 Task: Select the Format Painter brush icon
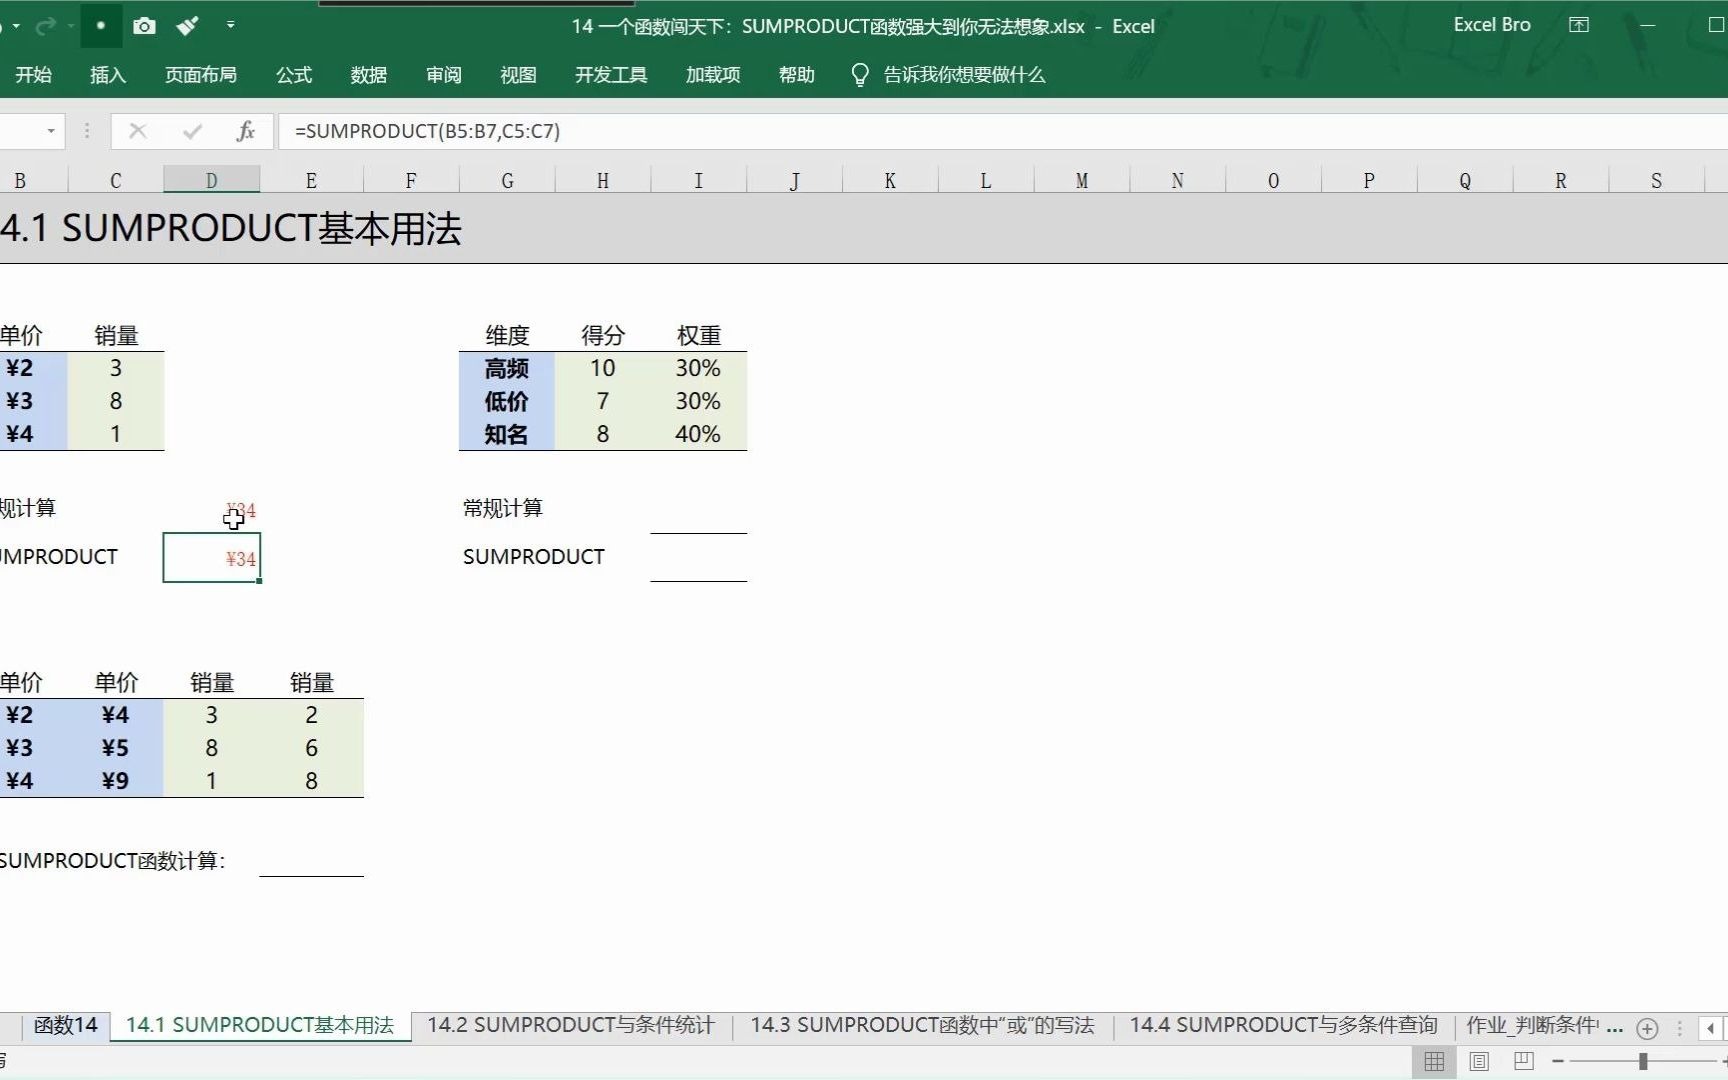click(187, 25)
